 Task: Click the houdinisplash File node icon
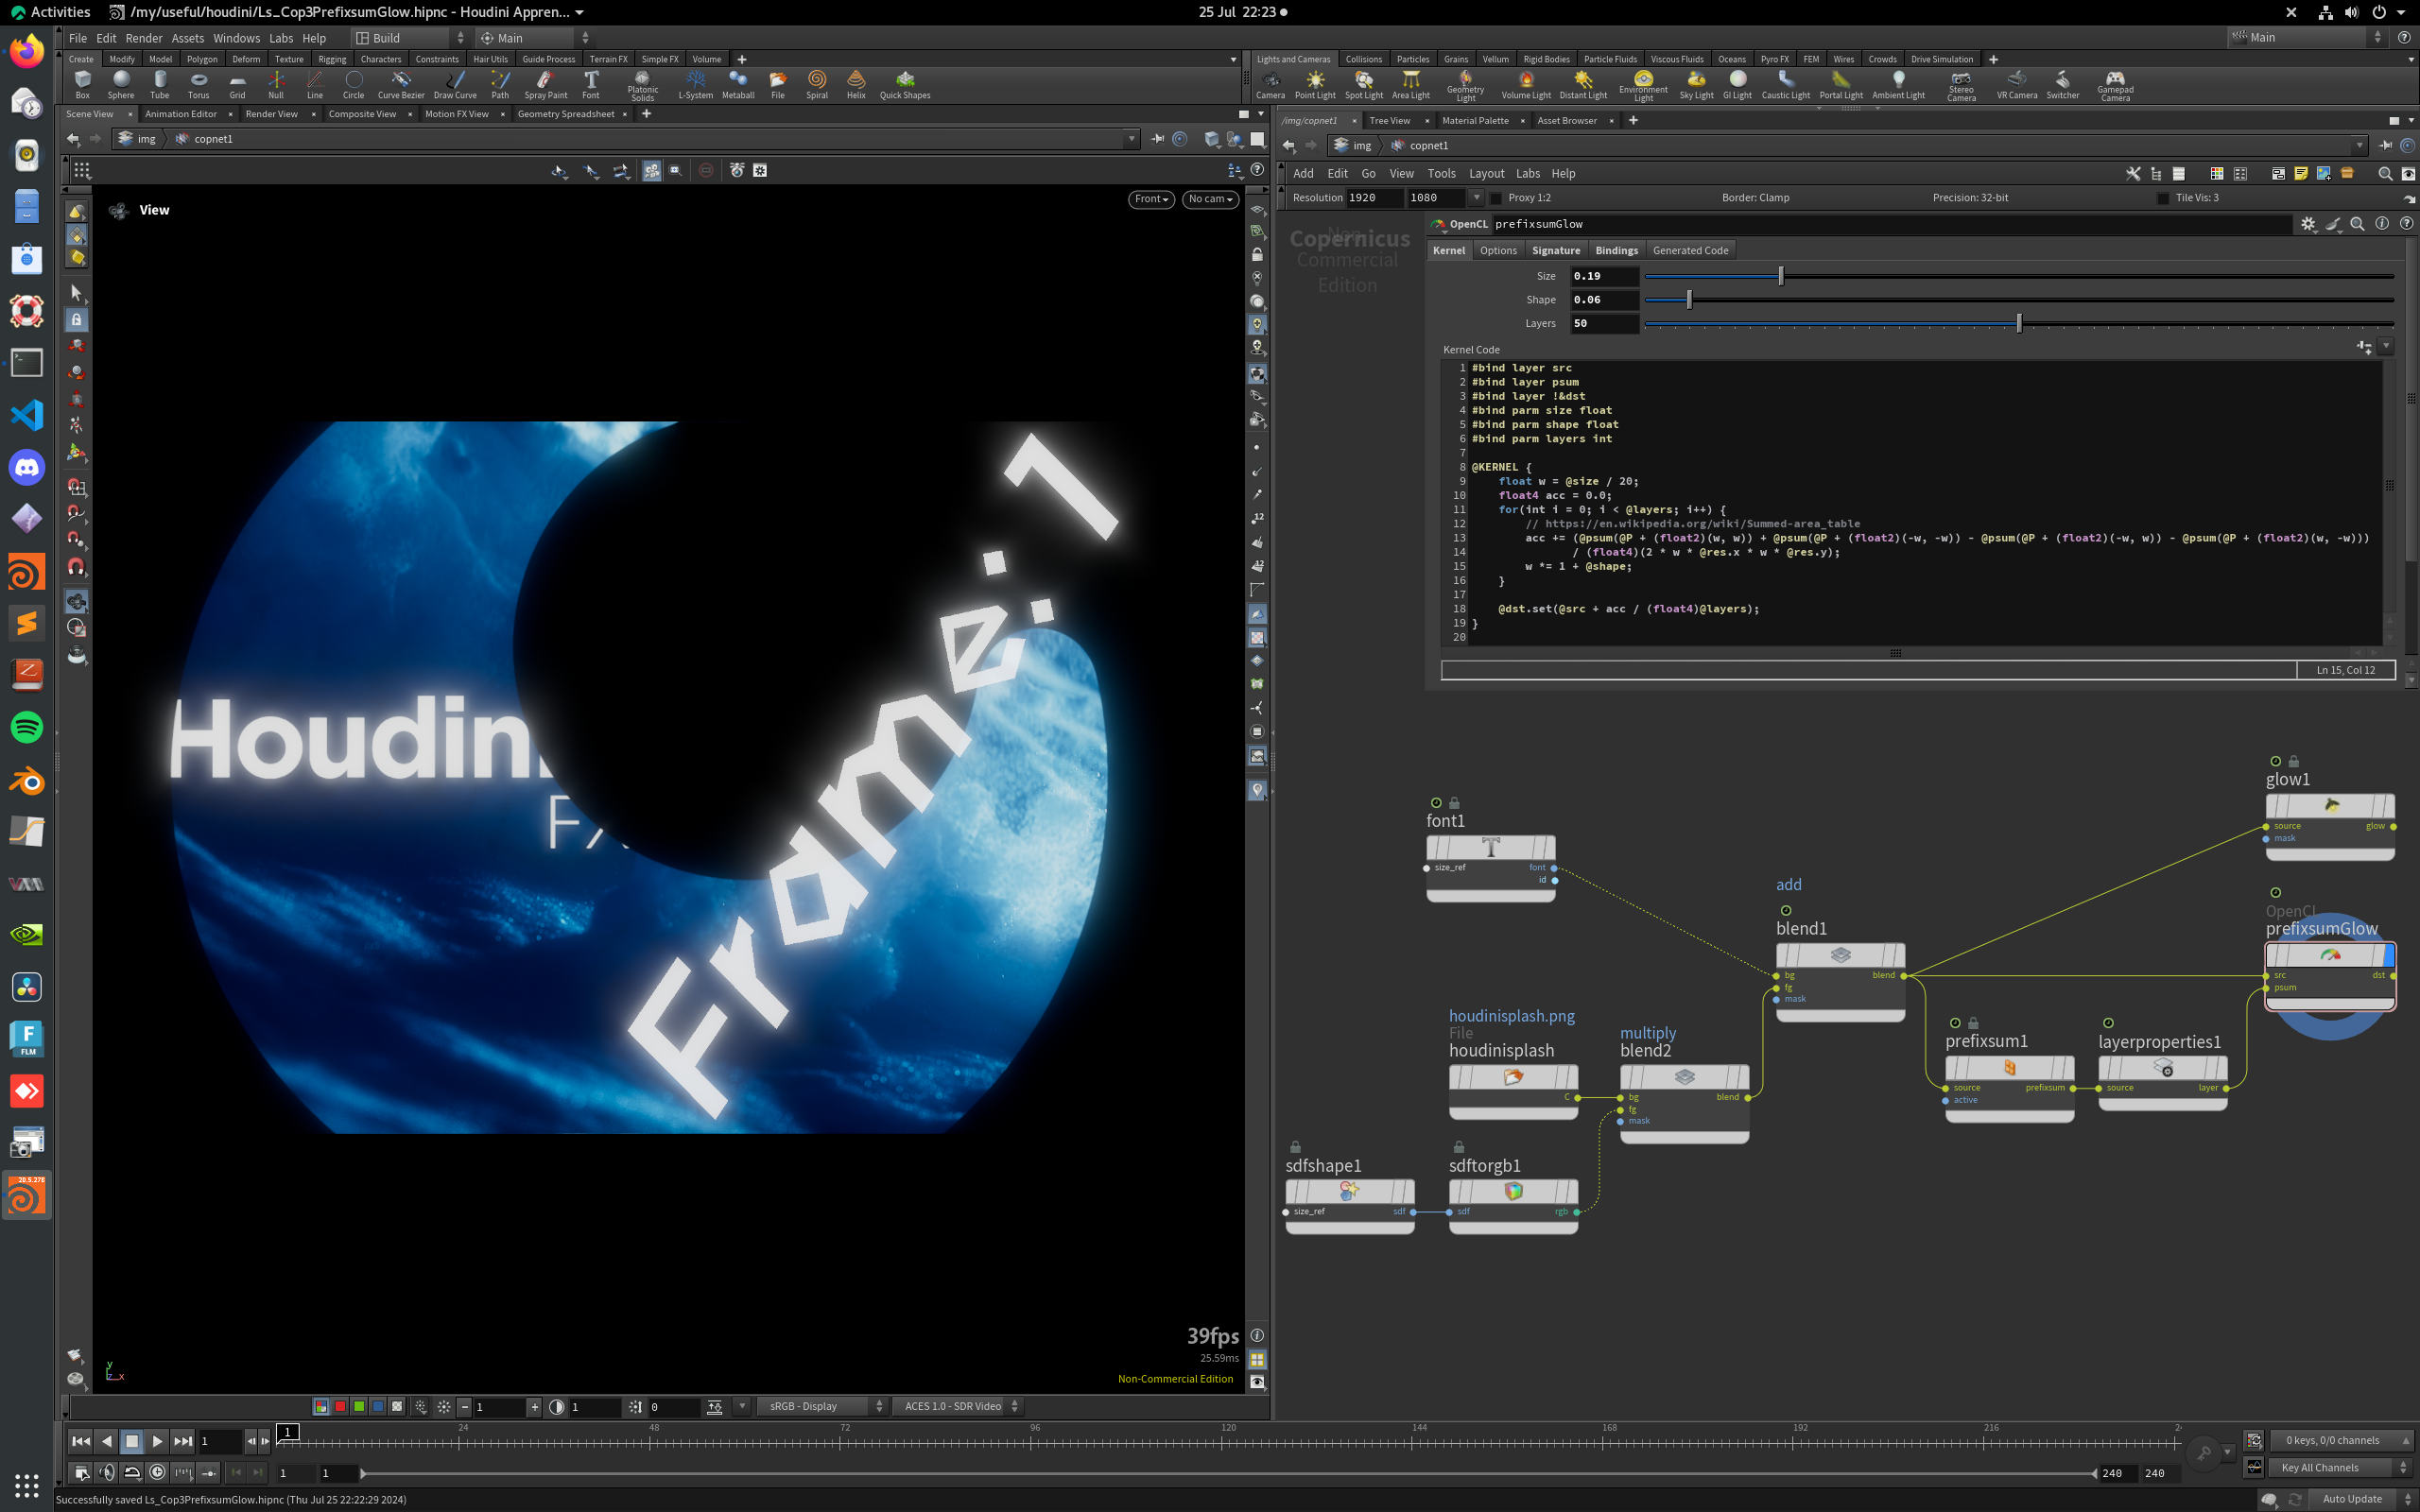pyautogui.click(x=1513, y=1077)
